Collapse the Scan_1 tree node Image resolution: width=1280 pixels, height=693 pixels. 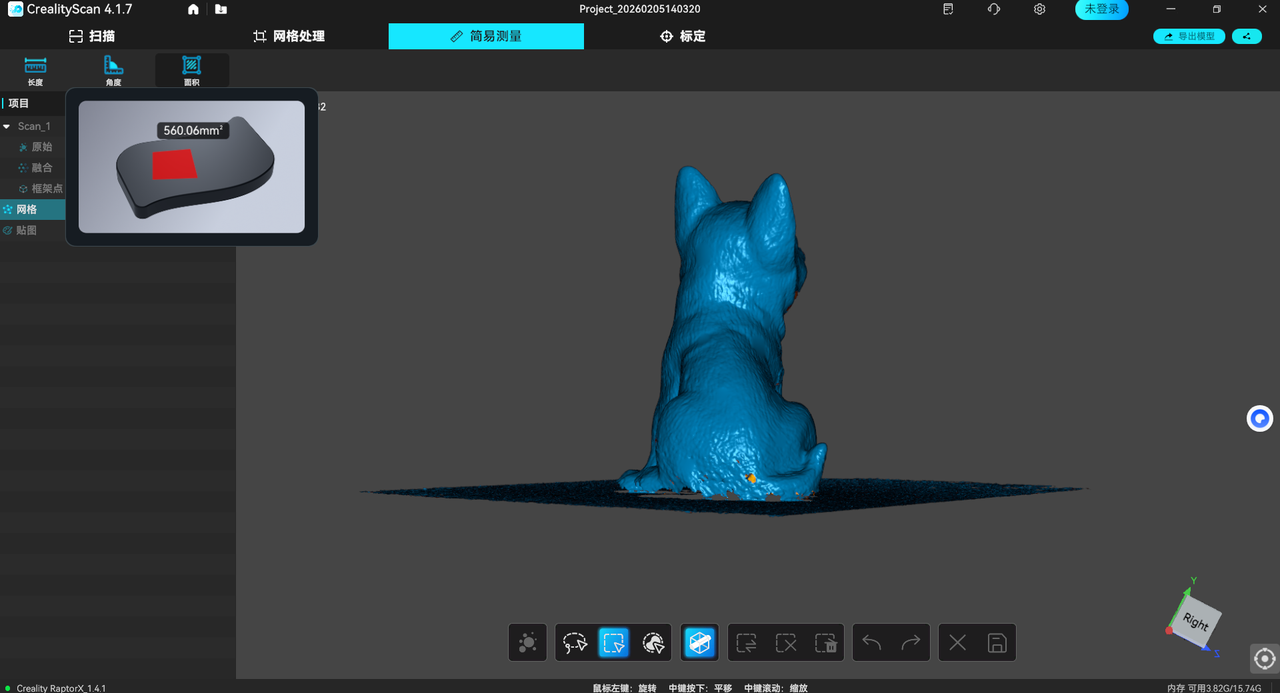pyautogui.click(x=7, y=127)
